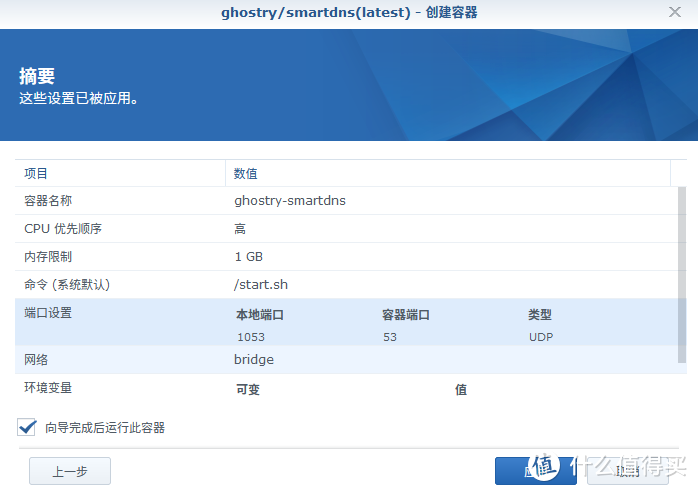The image size is (698, 492).
Task: Go back with the 上一步 button
Action: pos(70,471)
